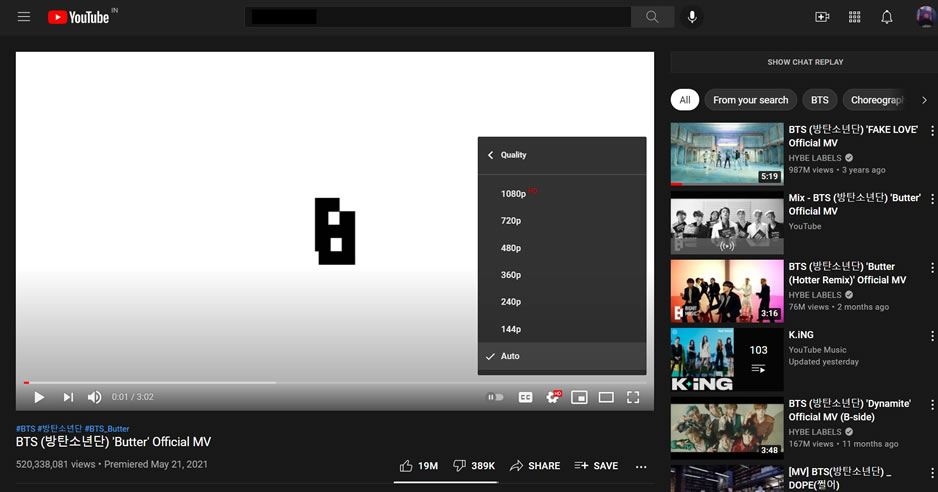The width and height of the screenshot is (938, 492).
Task: Enable miniplayer mode
Action: 579,397
